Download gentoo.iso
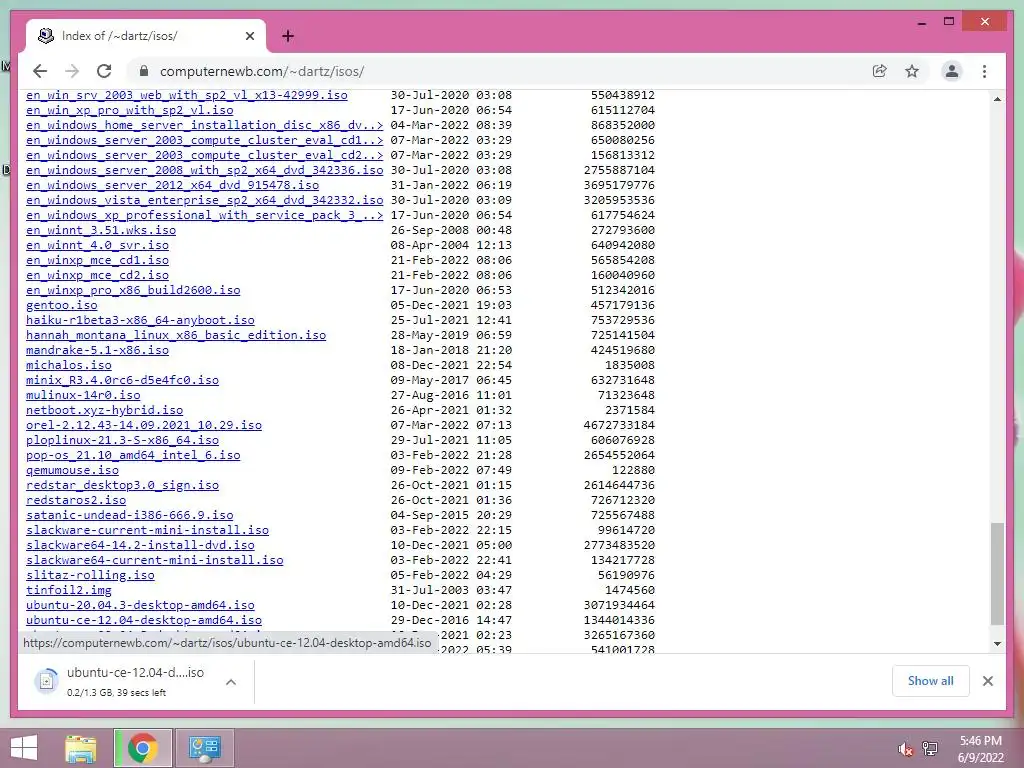This screenshot has height=768, width=1024. pos(61,306)
